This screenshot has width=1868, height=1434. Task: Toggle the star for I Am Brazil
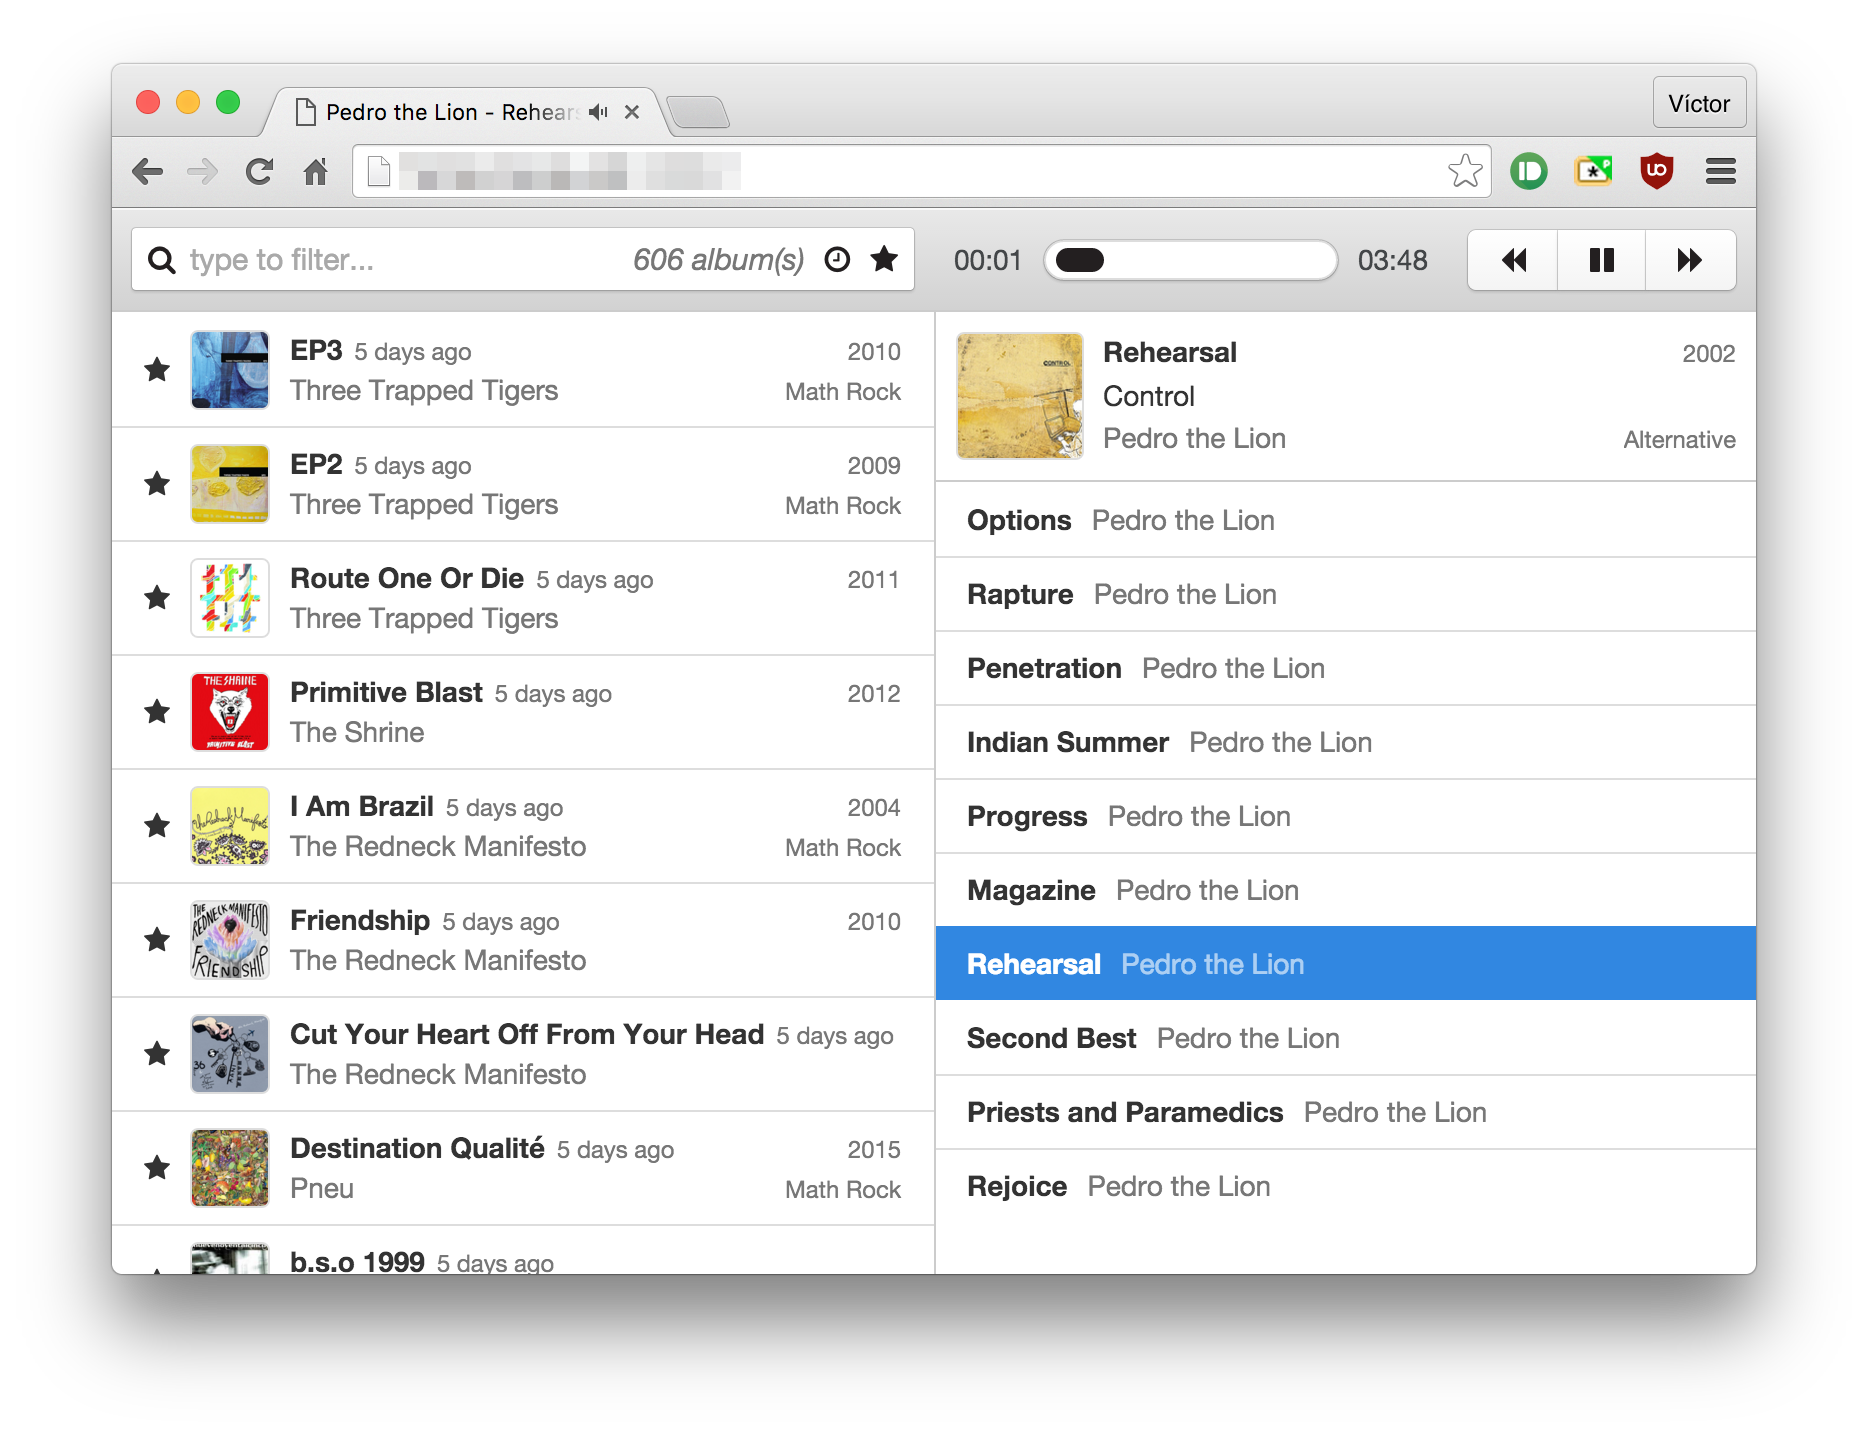coord(157,826)
